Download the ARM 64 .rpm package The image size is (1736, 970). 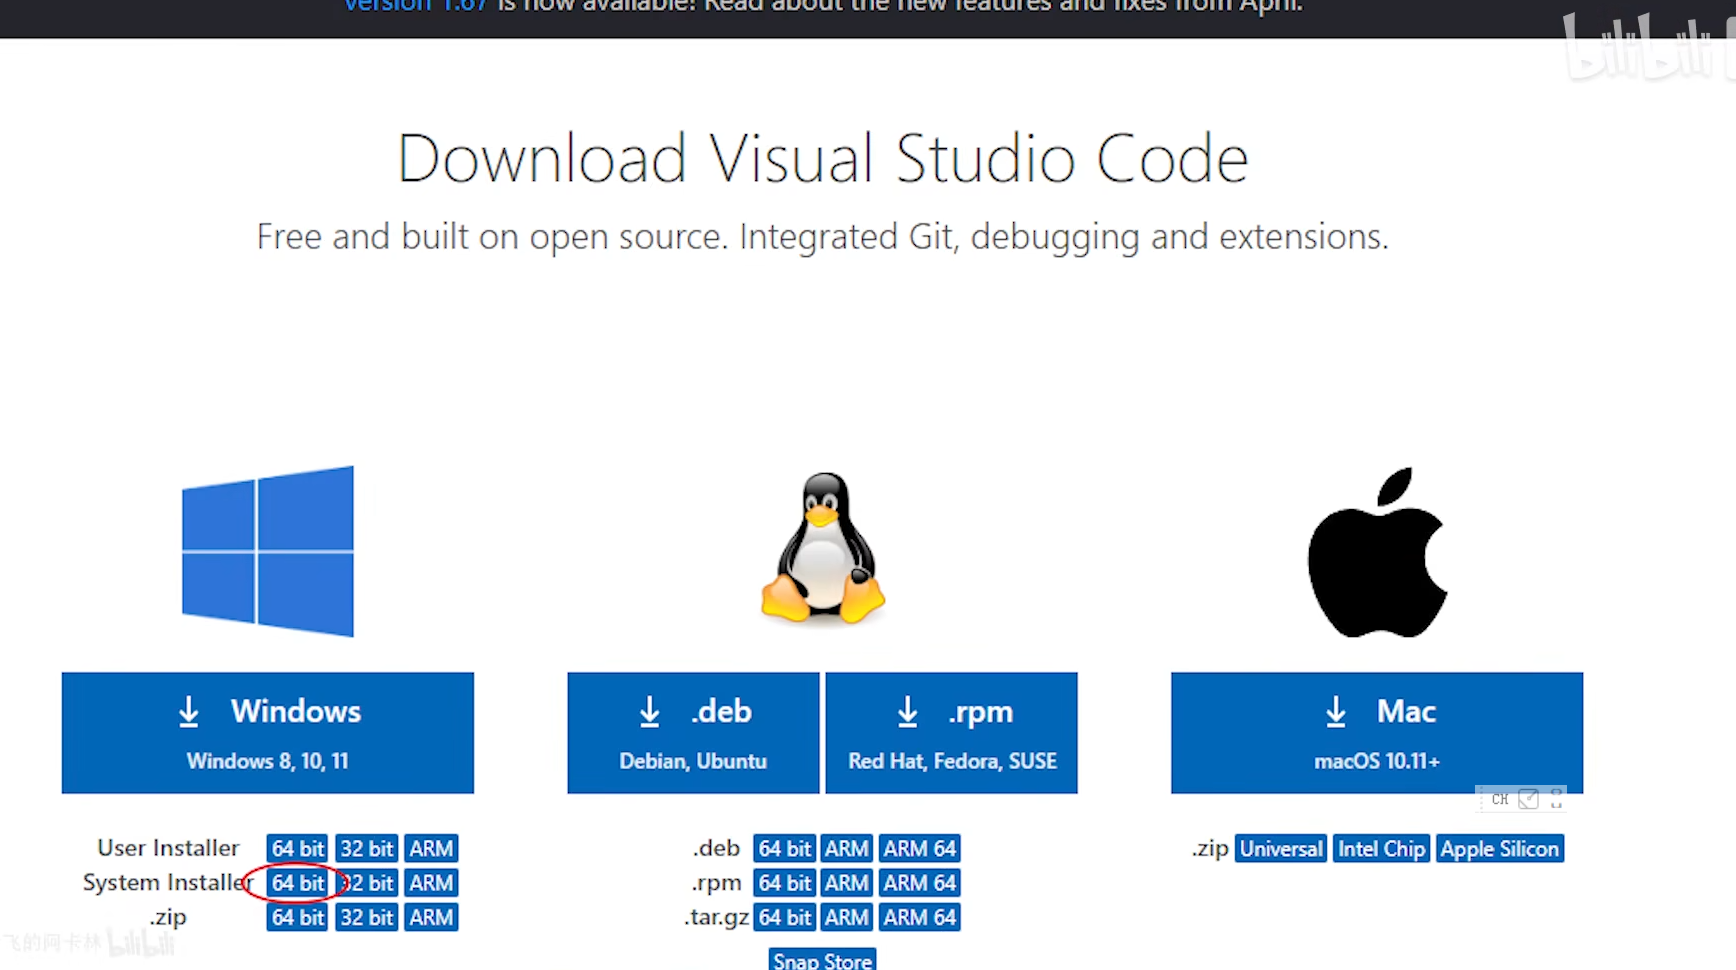[x=919, y=882]
